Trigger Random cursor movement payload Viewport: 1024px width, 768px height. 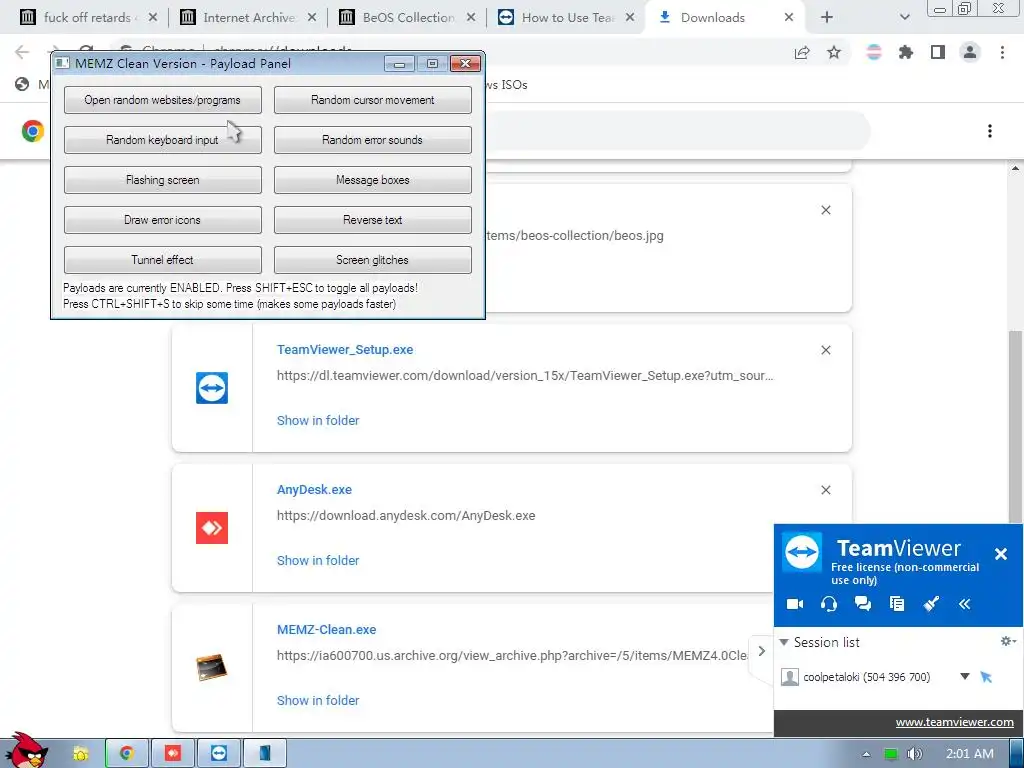(x=372, y=100)
